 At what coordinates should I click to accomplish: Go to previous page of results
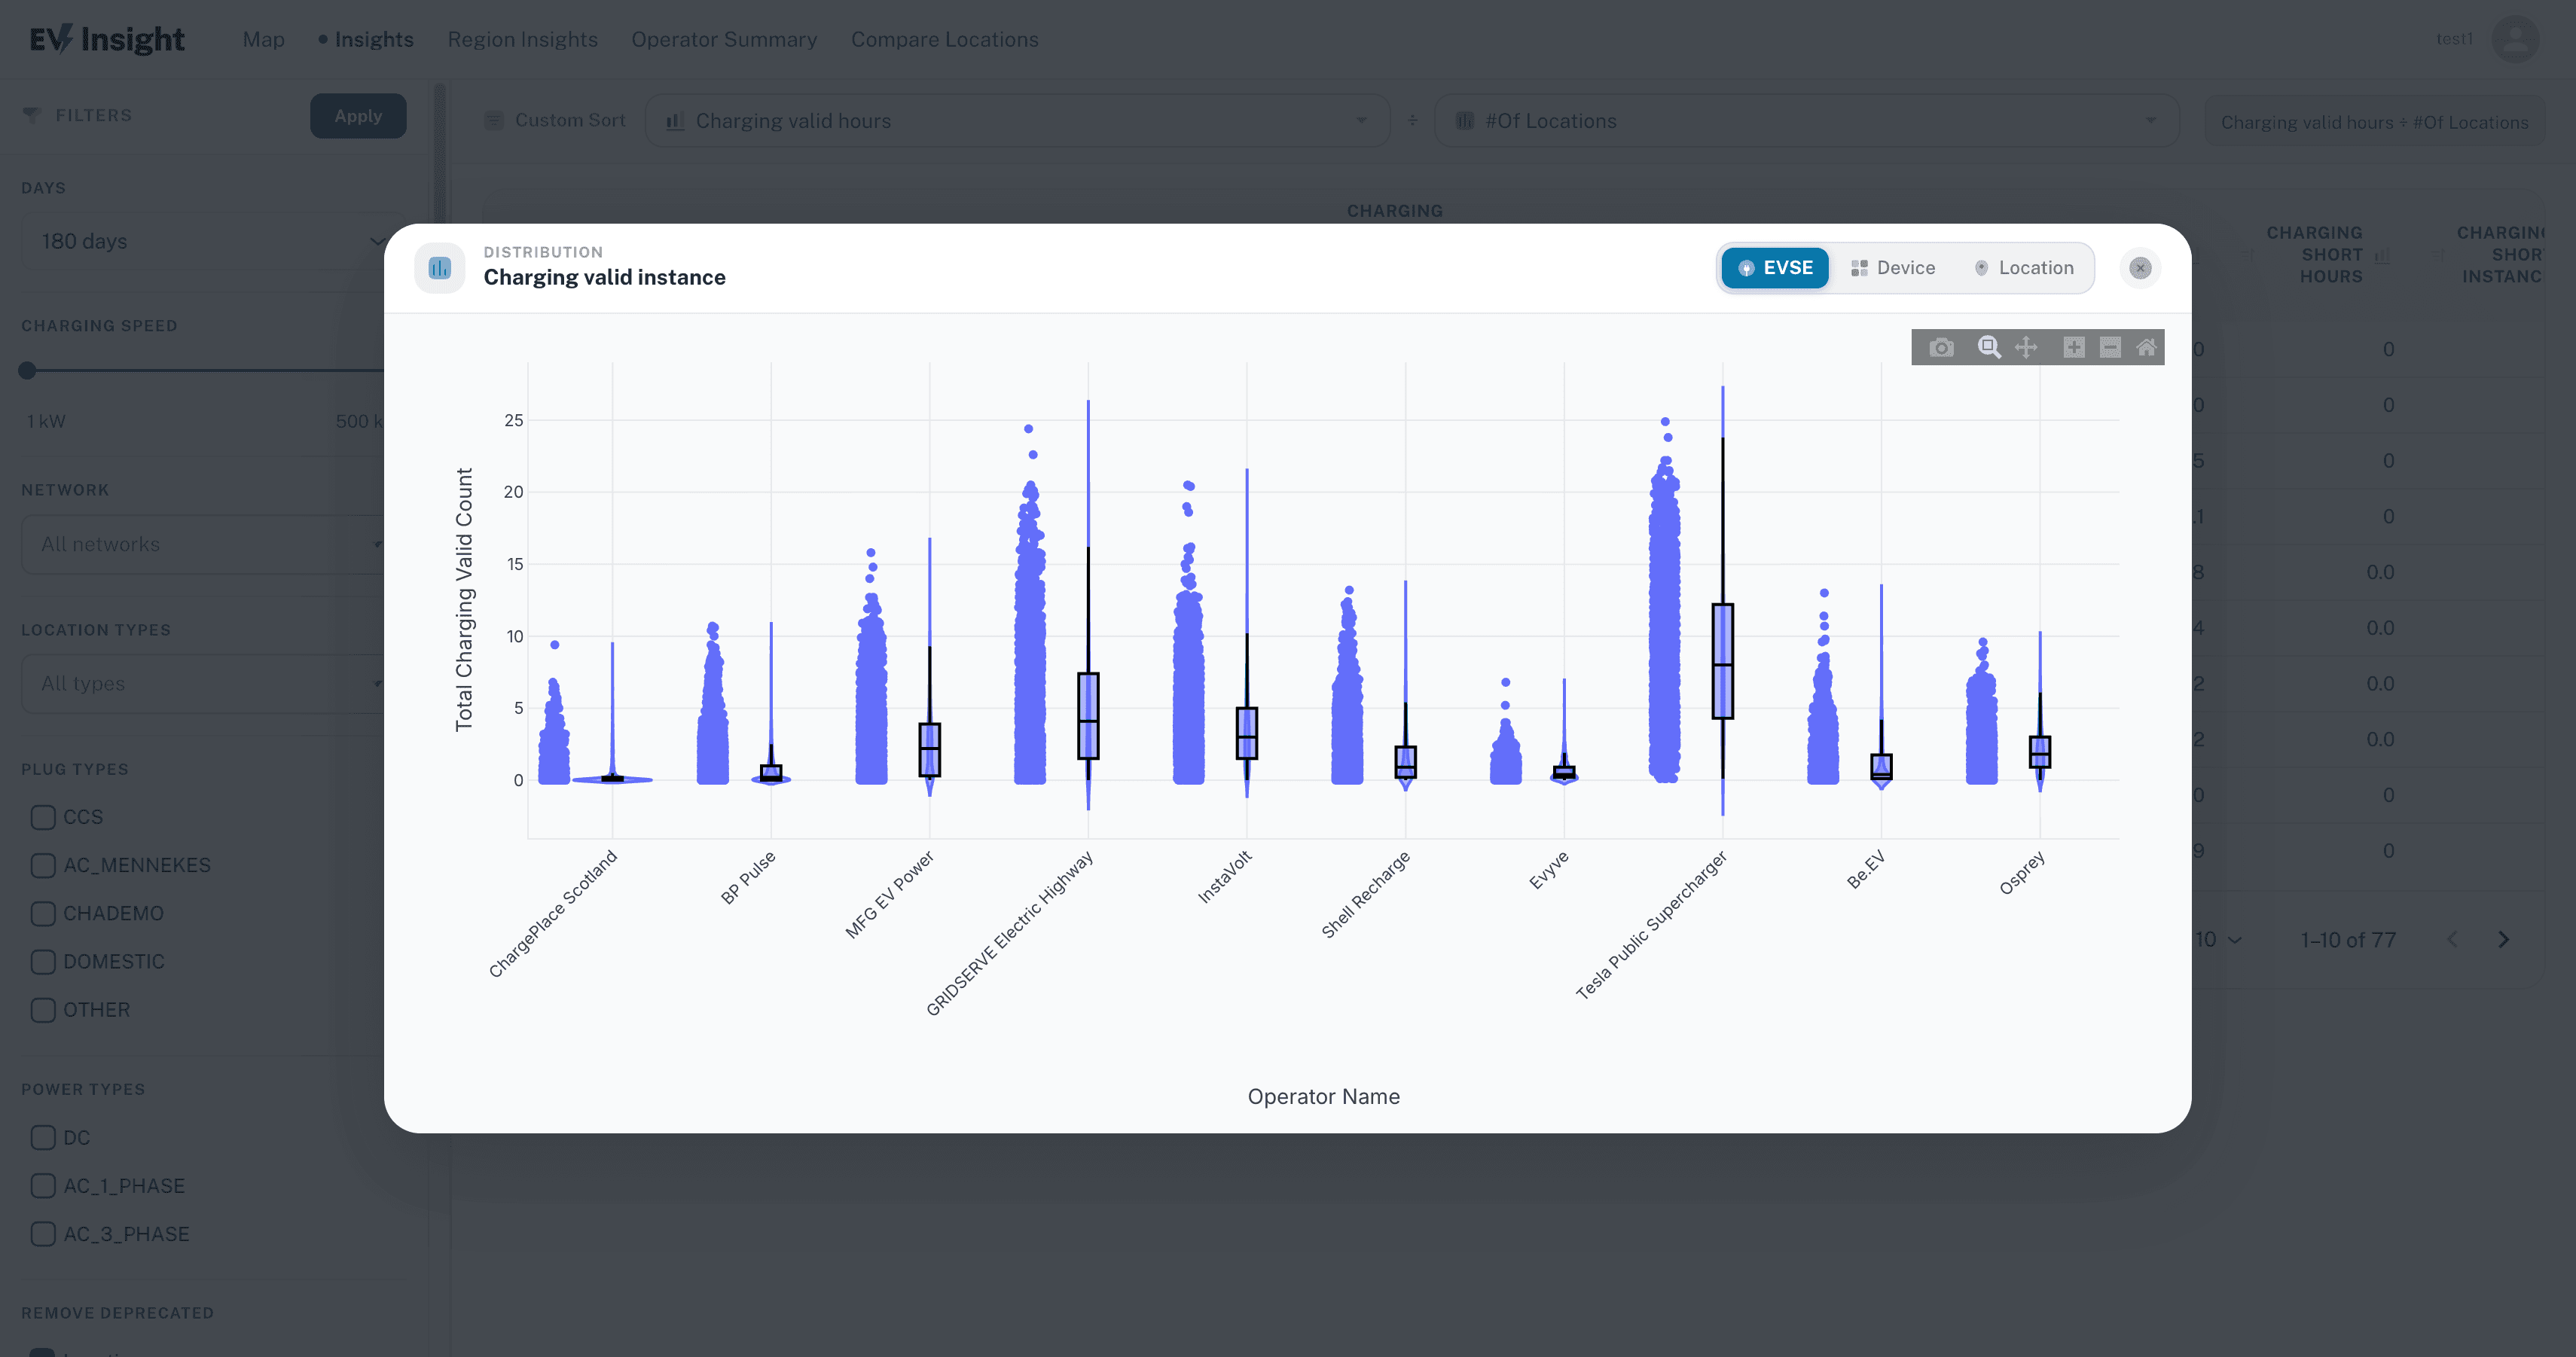[x=2452, y=940]
